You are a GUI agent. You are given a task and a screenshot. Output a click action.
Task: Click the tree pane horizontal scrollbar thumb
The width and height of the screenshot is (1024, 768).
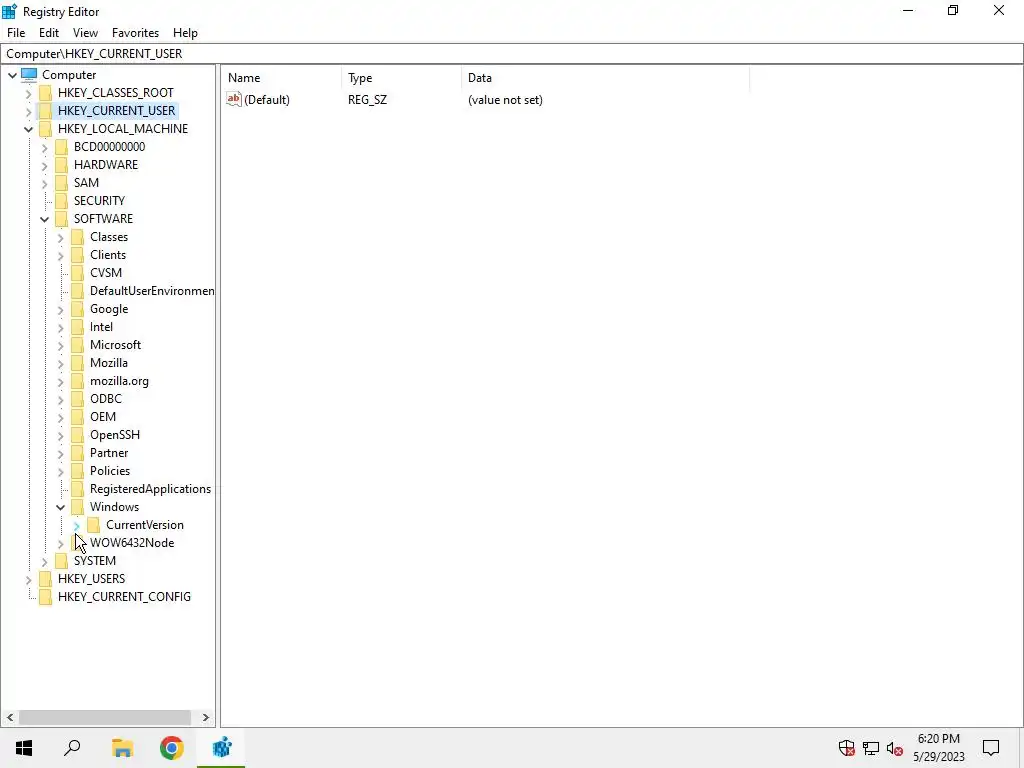pos(104,718)
